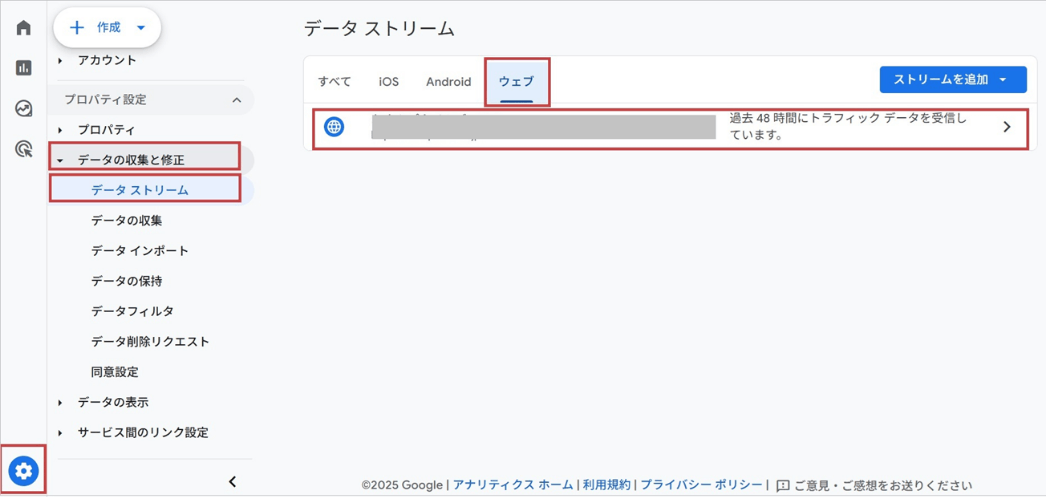
Task: Open データ インポート menu item
Action: pos(140,252)
